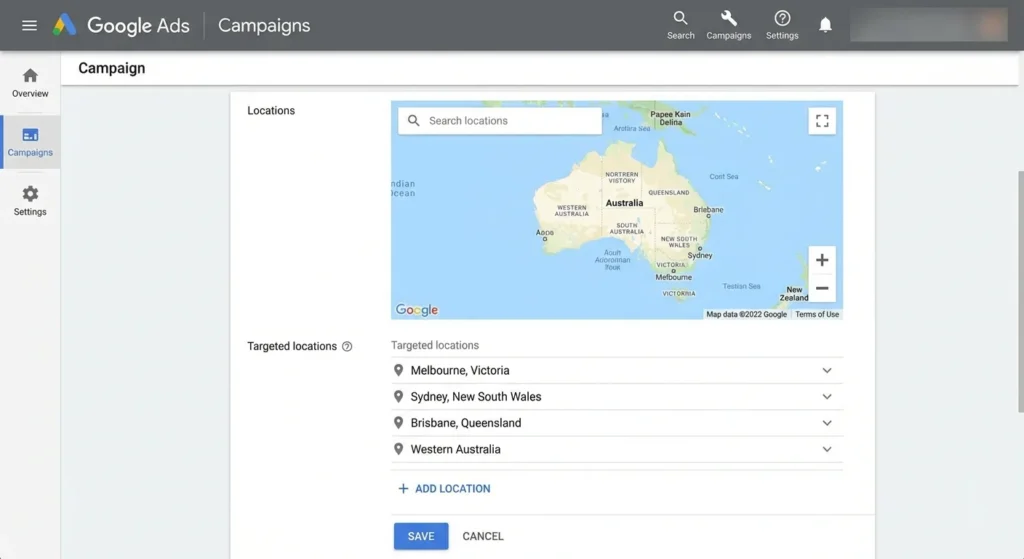Select Western Australia location text
Viewport: 1024px width, 559px height.
coord(455,449)
